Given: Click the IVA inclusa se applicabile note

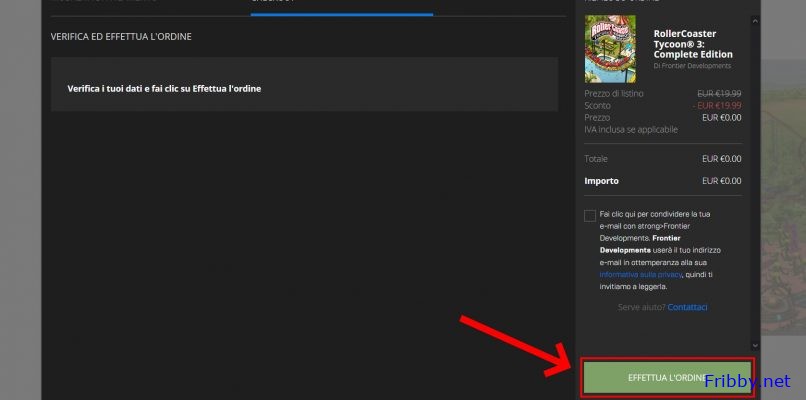Looking at the screenshot, I should click(631, 129).
